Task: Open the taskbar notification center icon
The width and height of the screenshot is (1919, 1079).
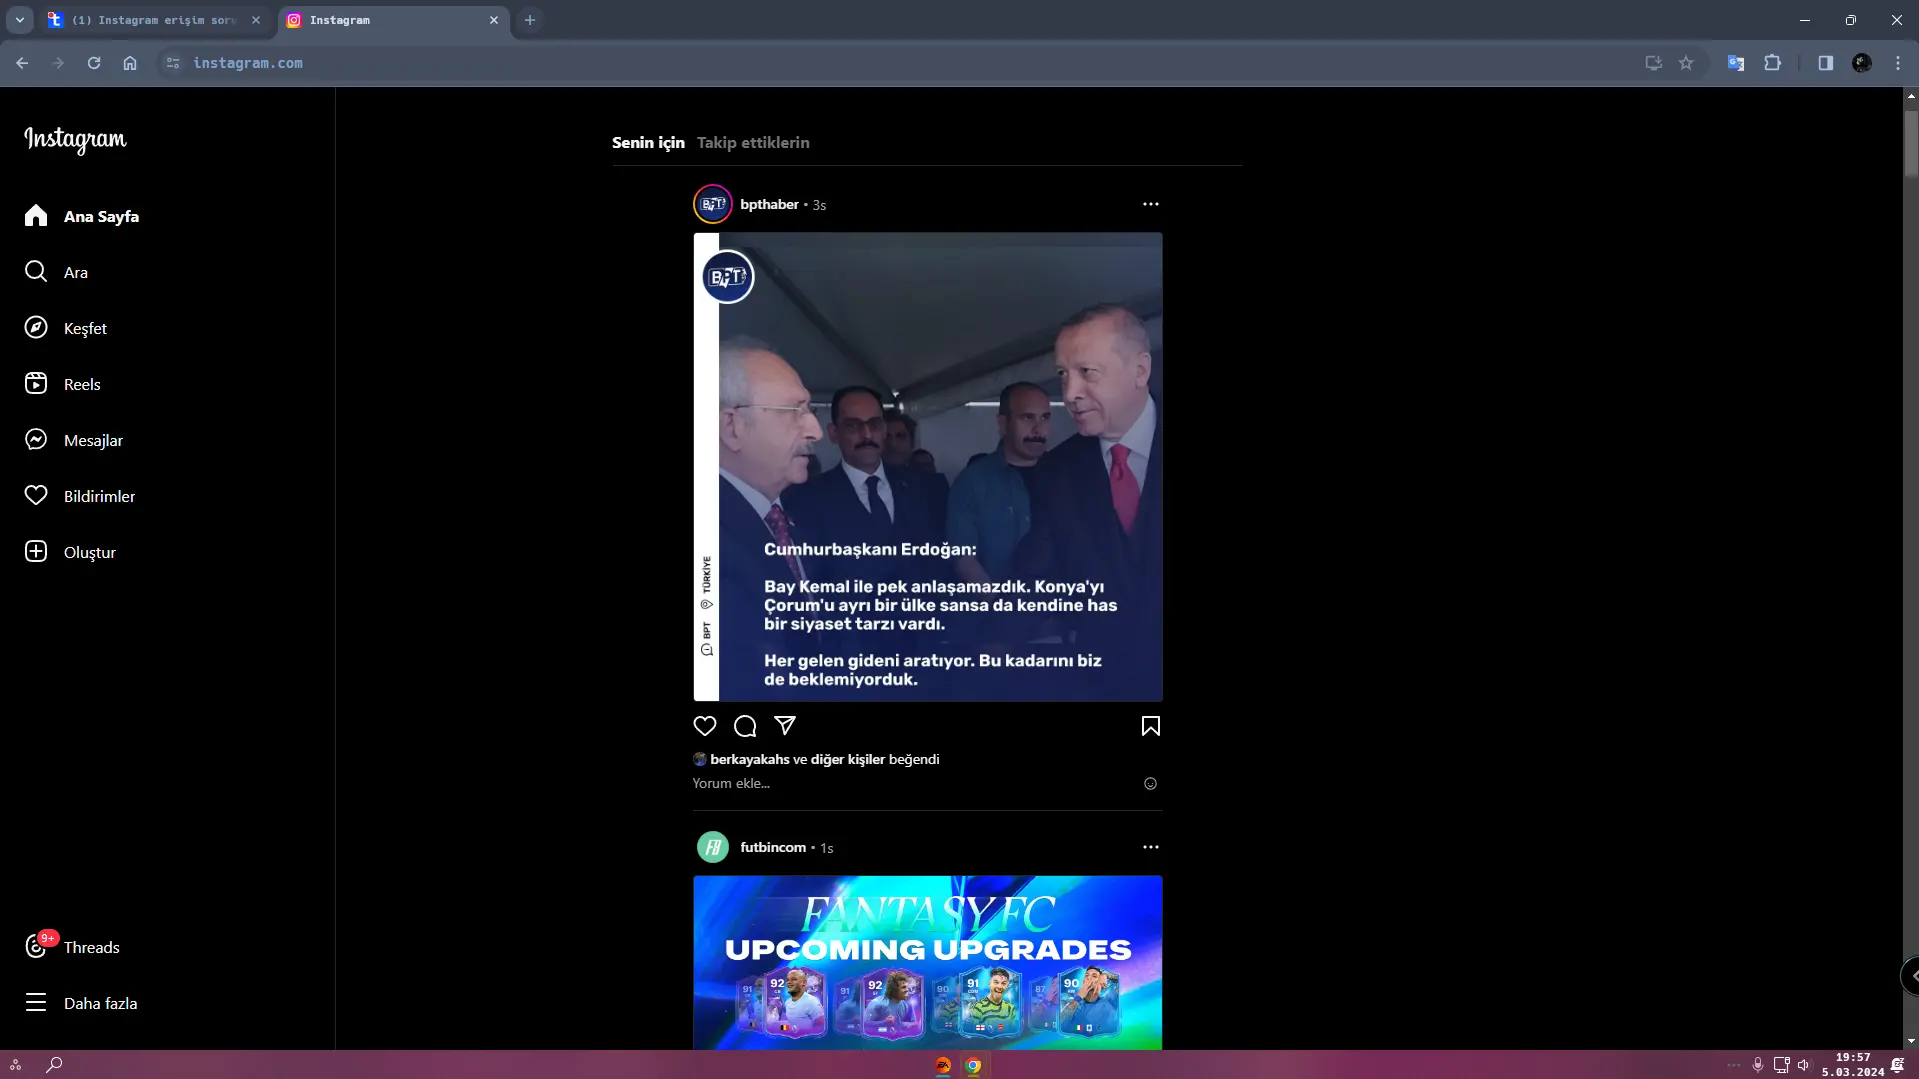Action: 1897,1065
